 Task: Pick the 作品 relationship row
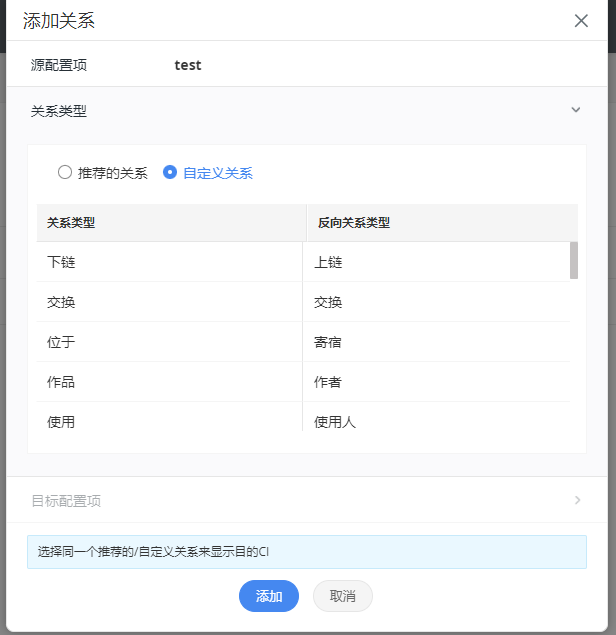coord(303,382)
